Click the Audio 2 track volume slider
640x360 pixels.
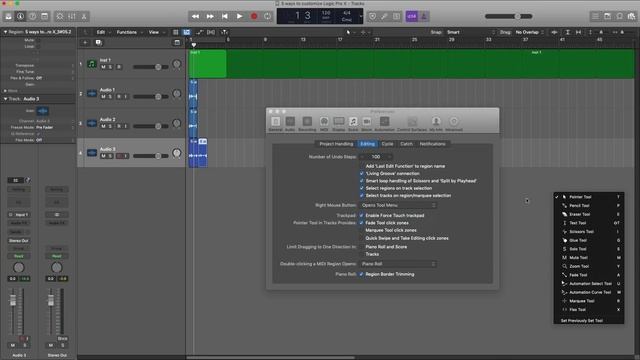(151, 126)
